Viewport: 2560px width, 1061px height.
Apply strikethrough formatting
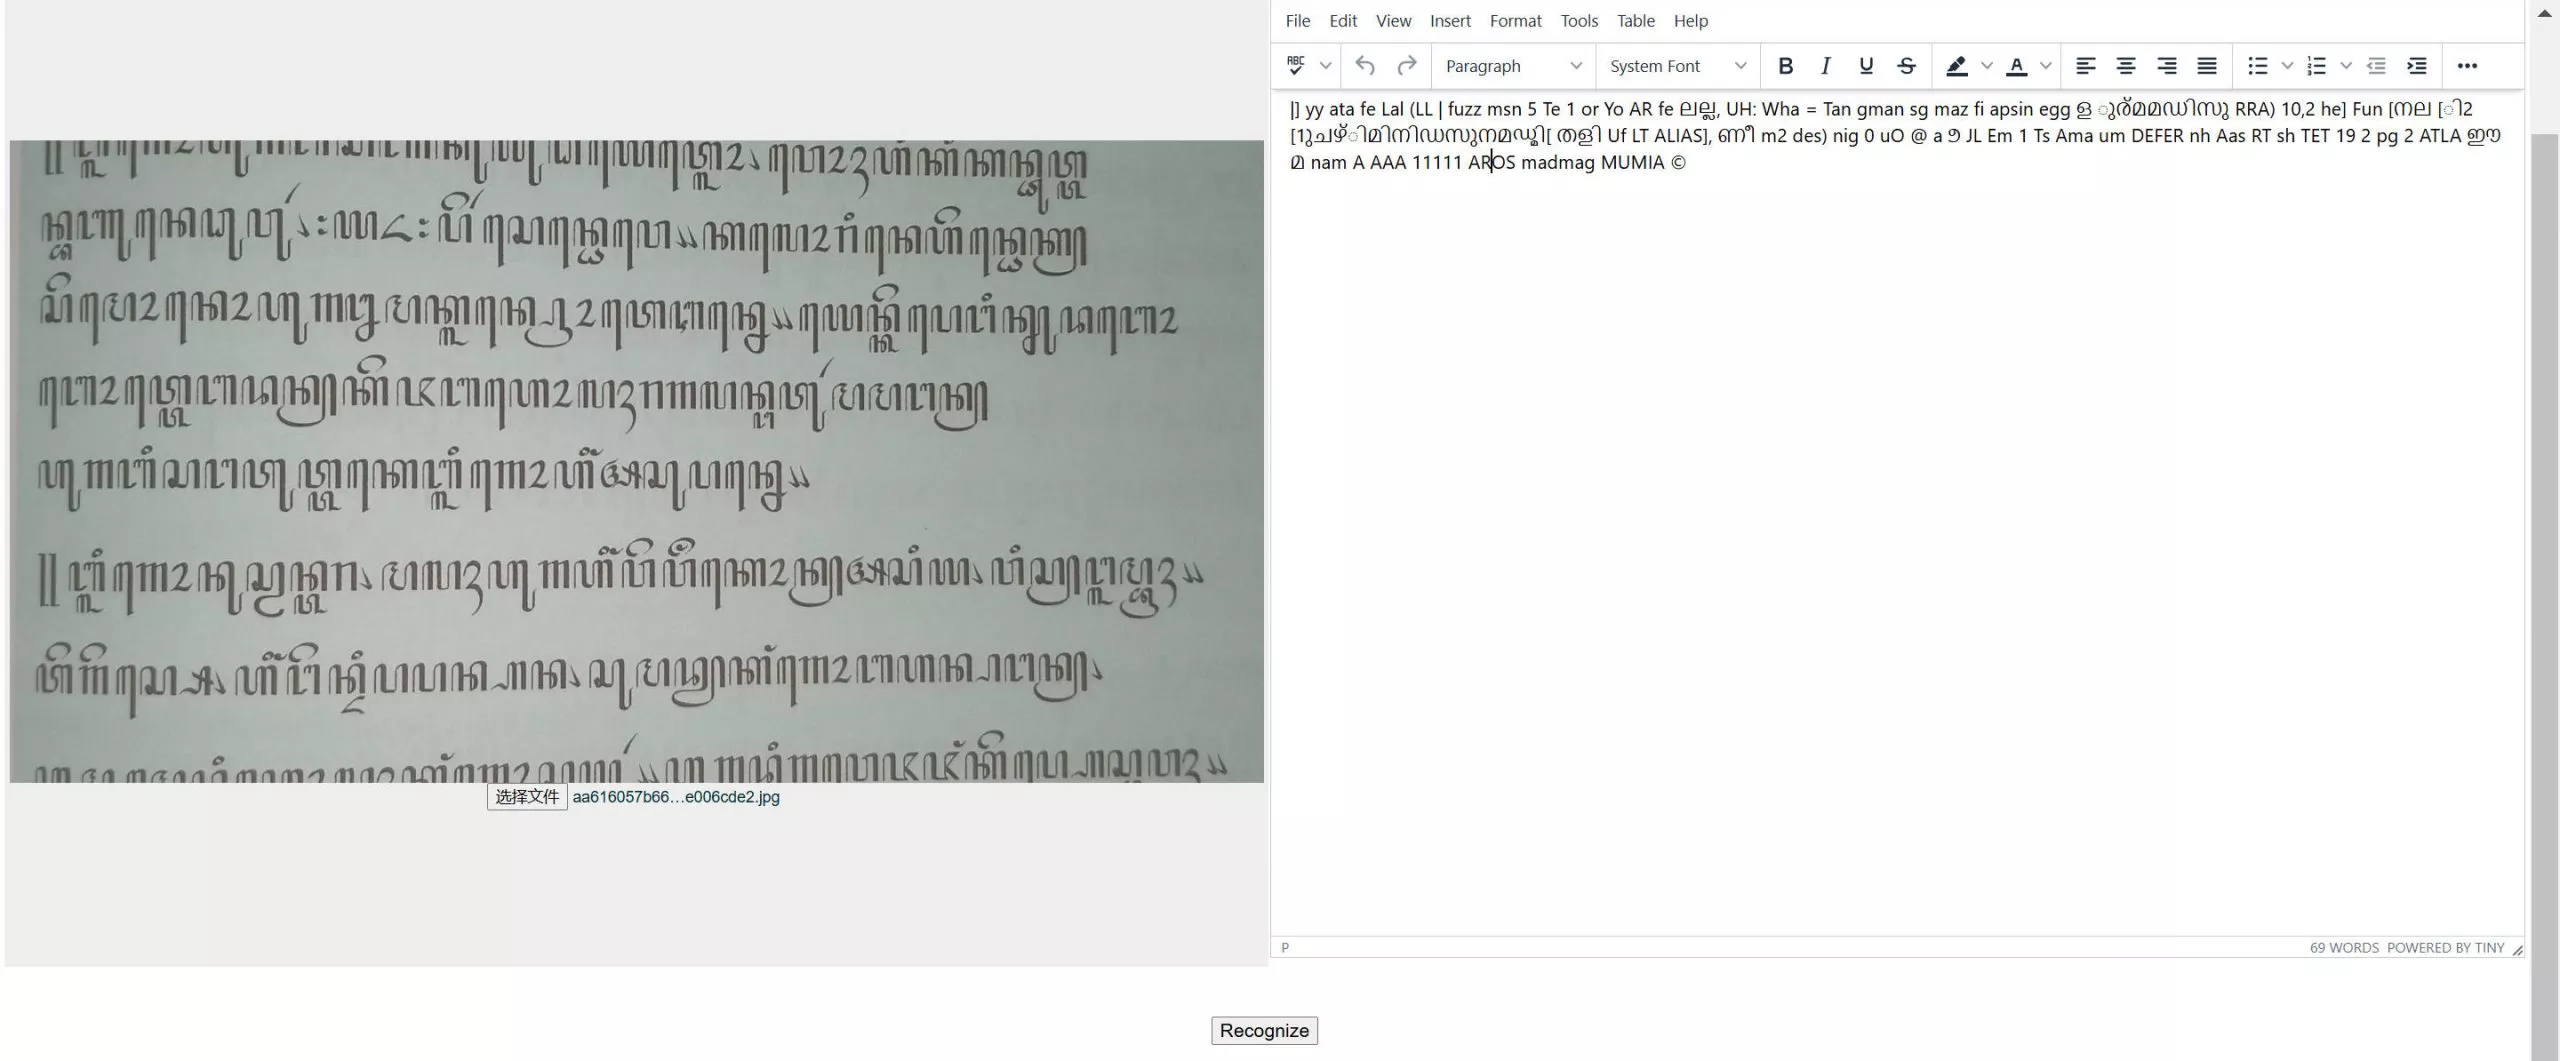click(1906, 66)
